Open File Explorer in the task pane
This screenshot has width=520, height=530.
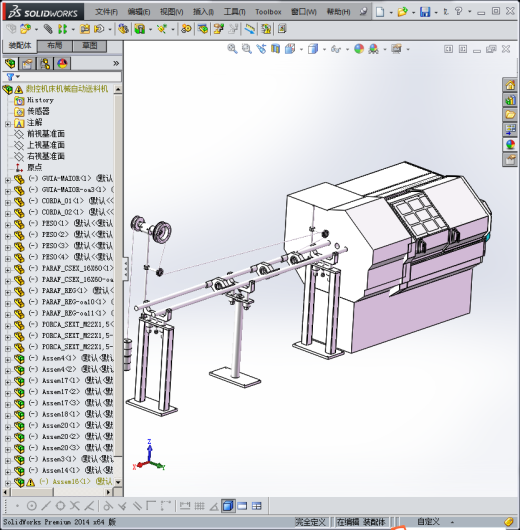point(510,115)
